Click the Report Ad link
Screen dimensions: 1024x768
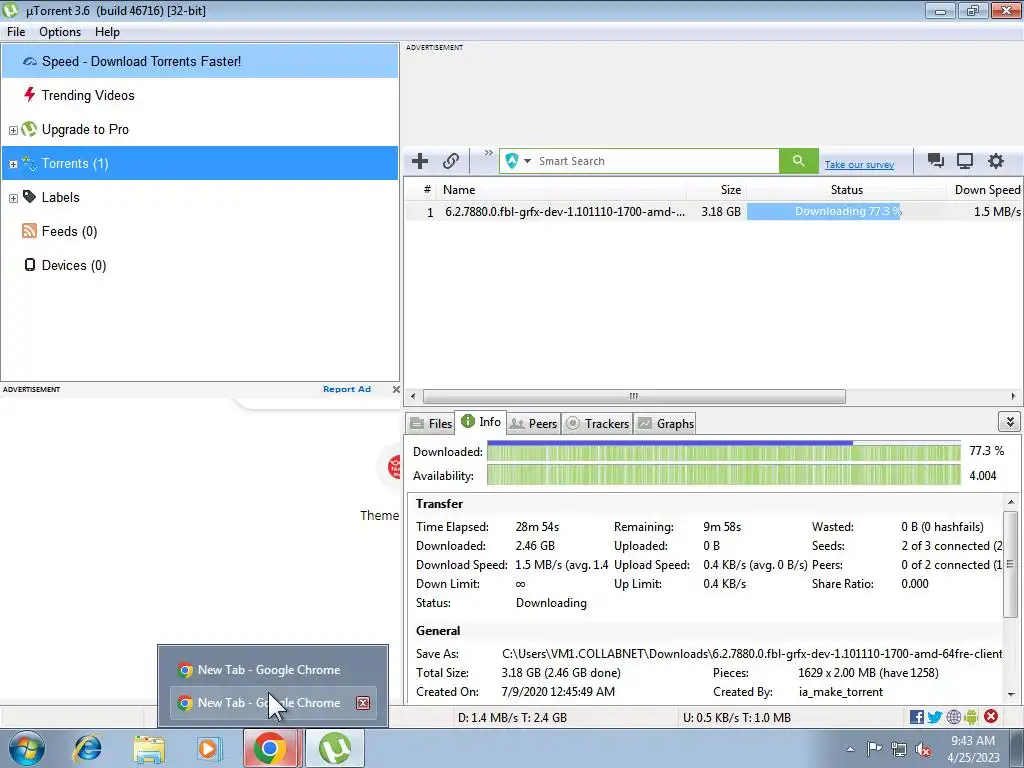pos(347,389)
